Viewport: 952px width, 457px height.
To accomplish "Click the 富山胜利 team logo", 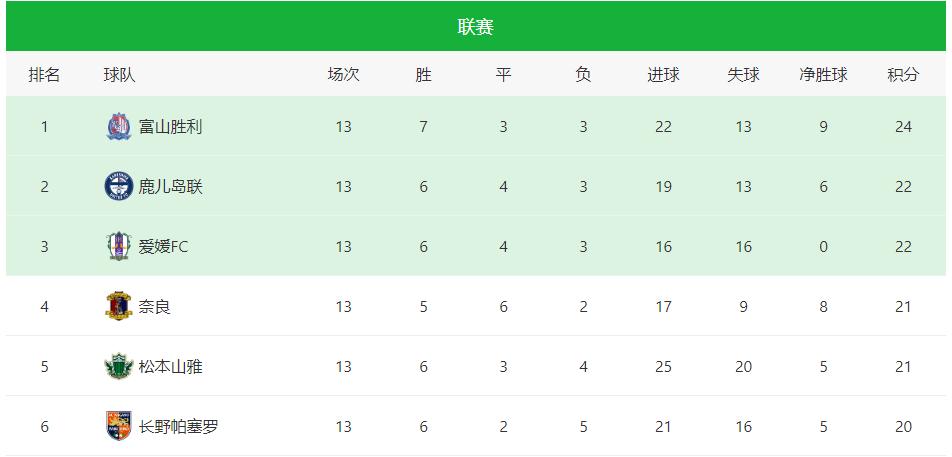I will click(119, 127).
